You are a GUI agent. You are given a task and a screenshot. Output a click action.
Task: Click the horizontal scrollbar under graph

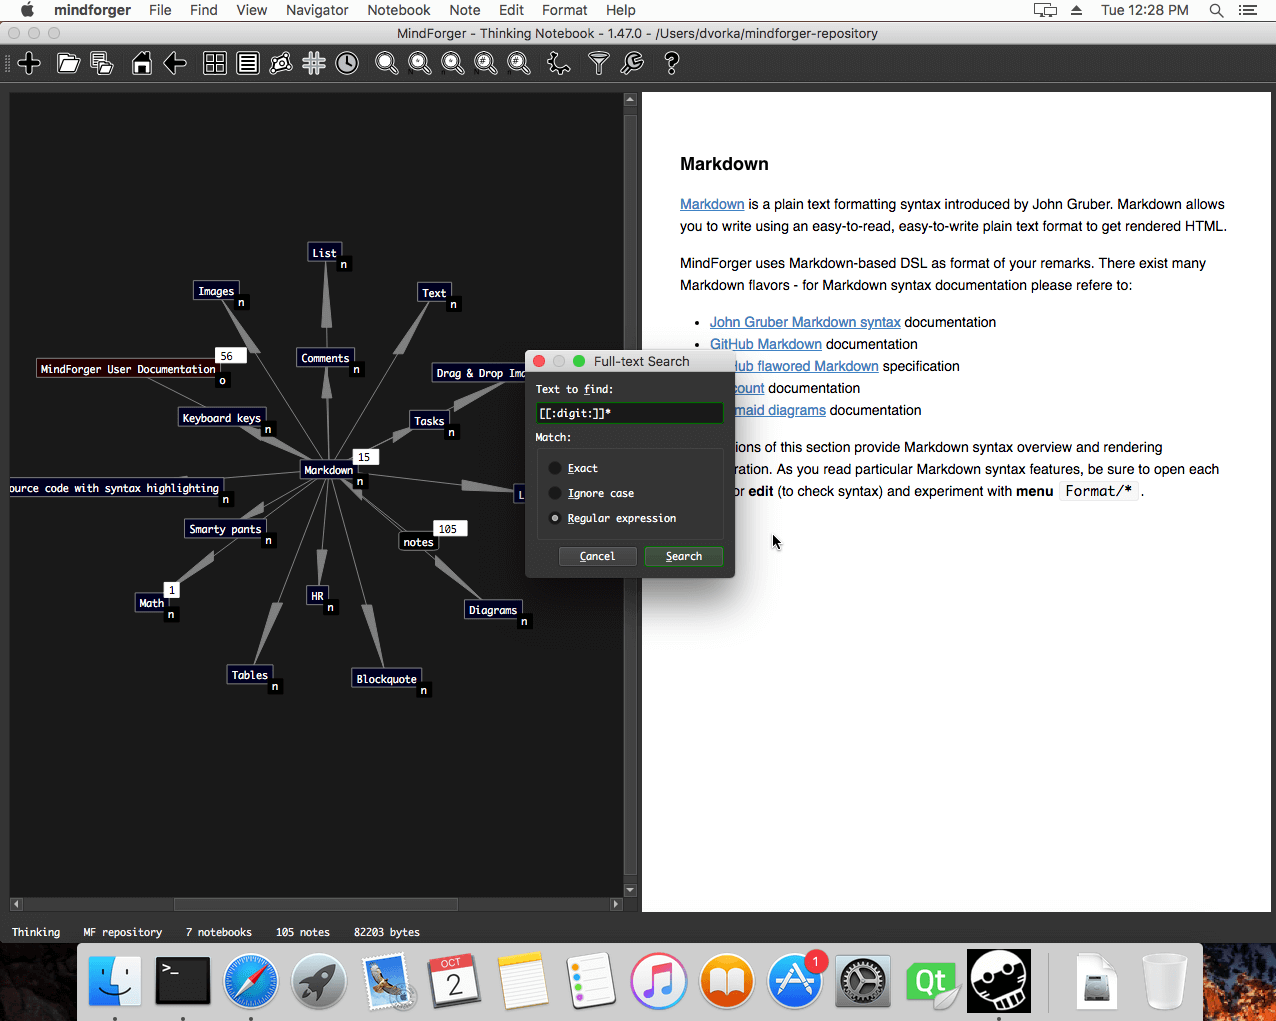point(316,904)
